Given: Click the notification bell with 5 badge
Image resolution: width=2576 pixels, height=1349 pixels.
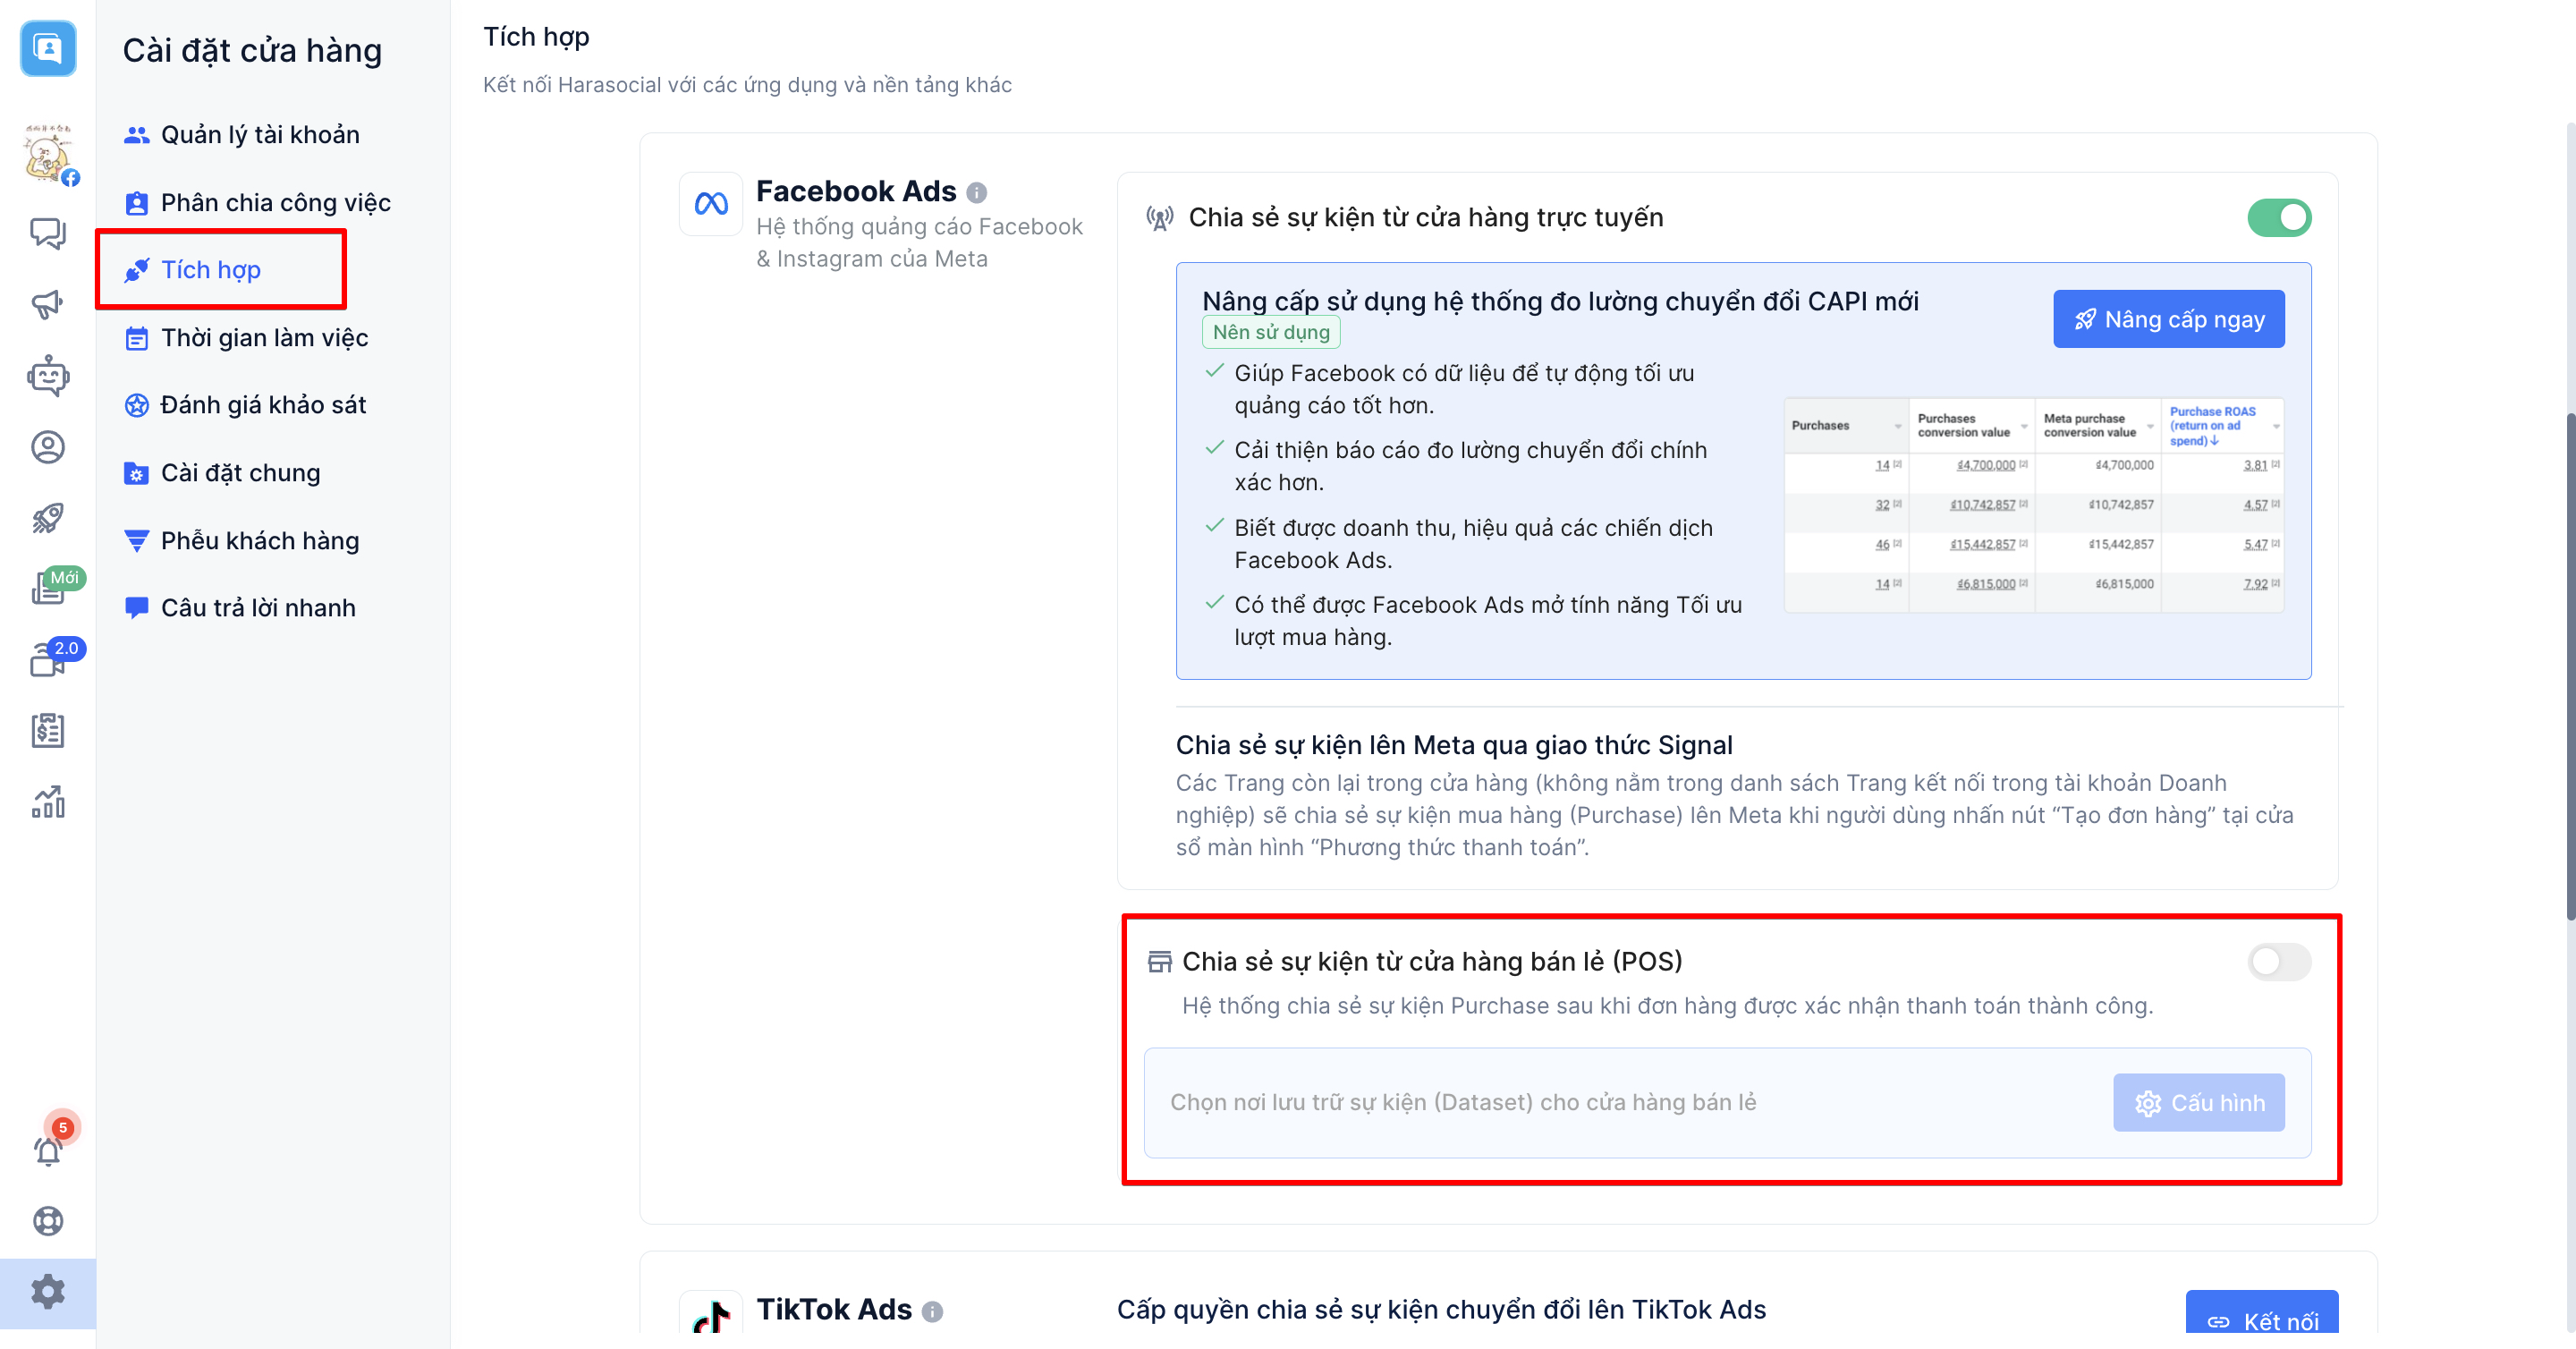Looking at the screenshot, I should tap(47, 1150).
